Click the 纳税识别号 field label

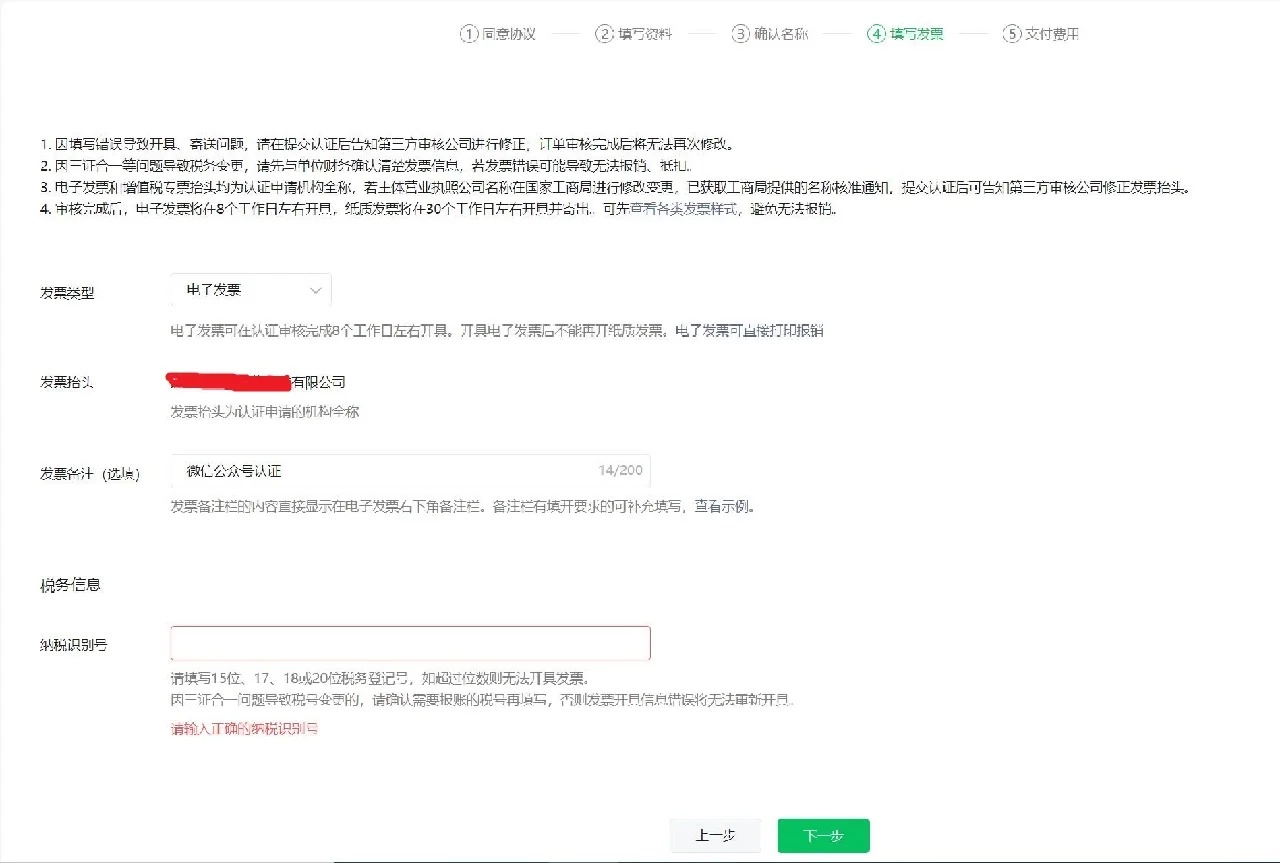pyautogui.click(x=74, y=645)
